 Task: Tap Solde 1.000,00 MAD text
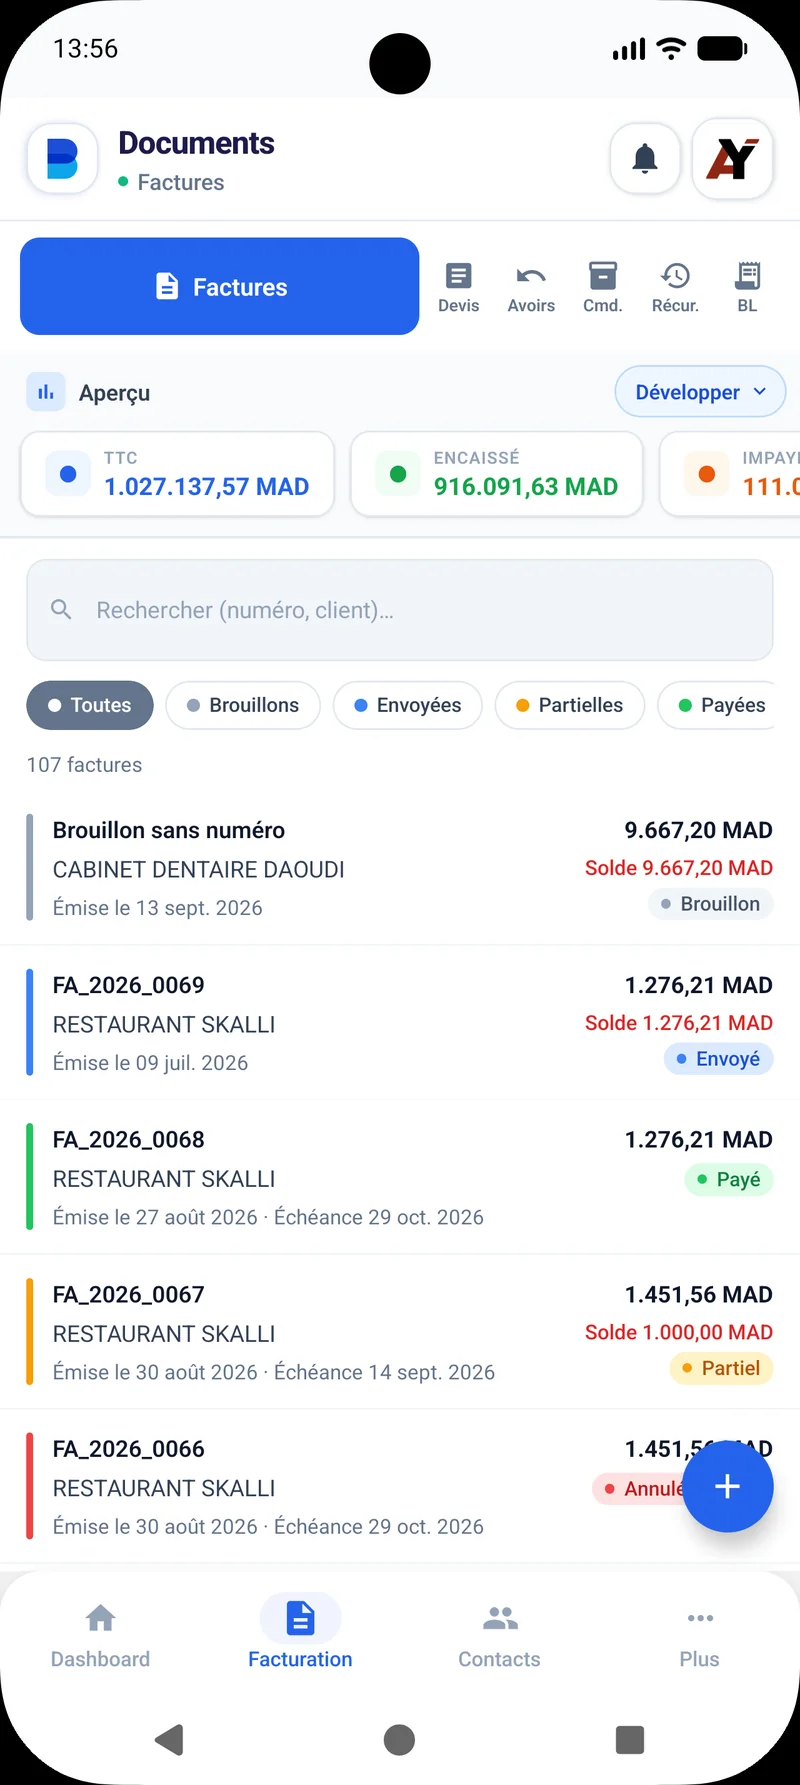point(679,1332)
